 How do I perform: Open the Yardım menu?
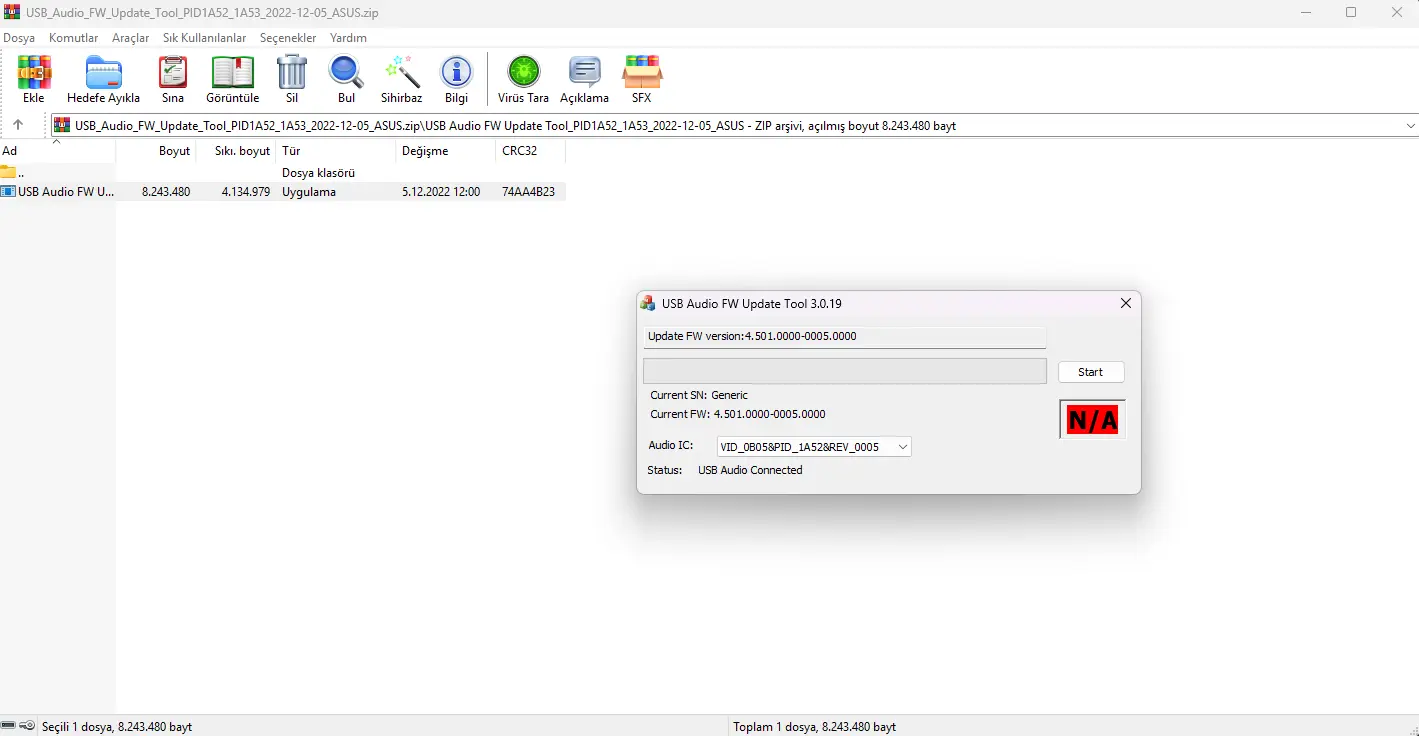pyautogui.click(x=348, y=38)
